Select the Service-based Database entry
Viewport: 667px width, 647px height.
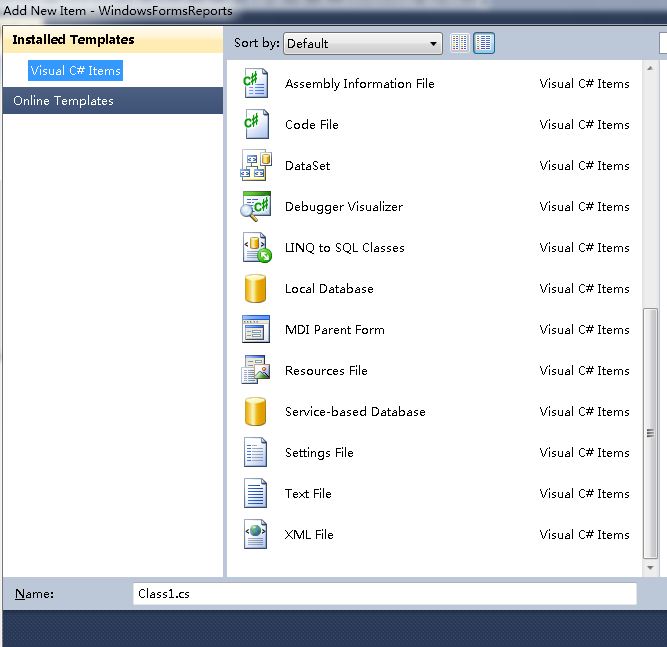pos(355,412)
